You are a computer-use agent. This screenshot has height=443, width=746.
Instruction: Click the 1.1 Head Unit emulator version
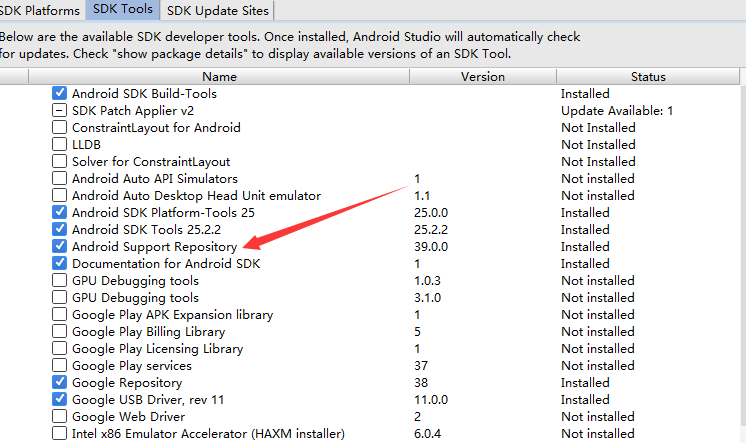click(x=422, y=196)
